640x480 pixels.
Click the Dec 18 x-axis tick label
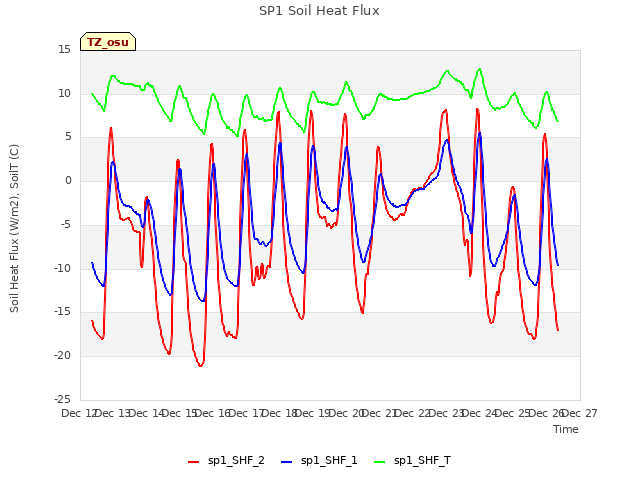(279, 413)
